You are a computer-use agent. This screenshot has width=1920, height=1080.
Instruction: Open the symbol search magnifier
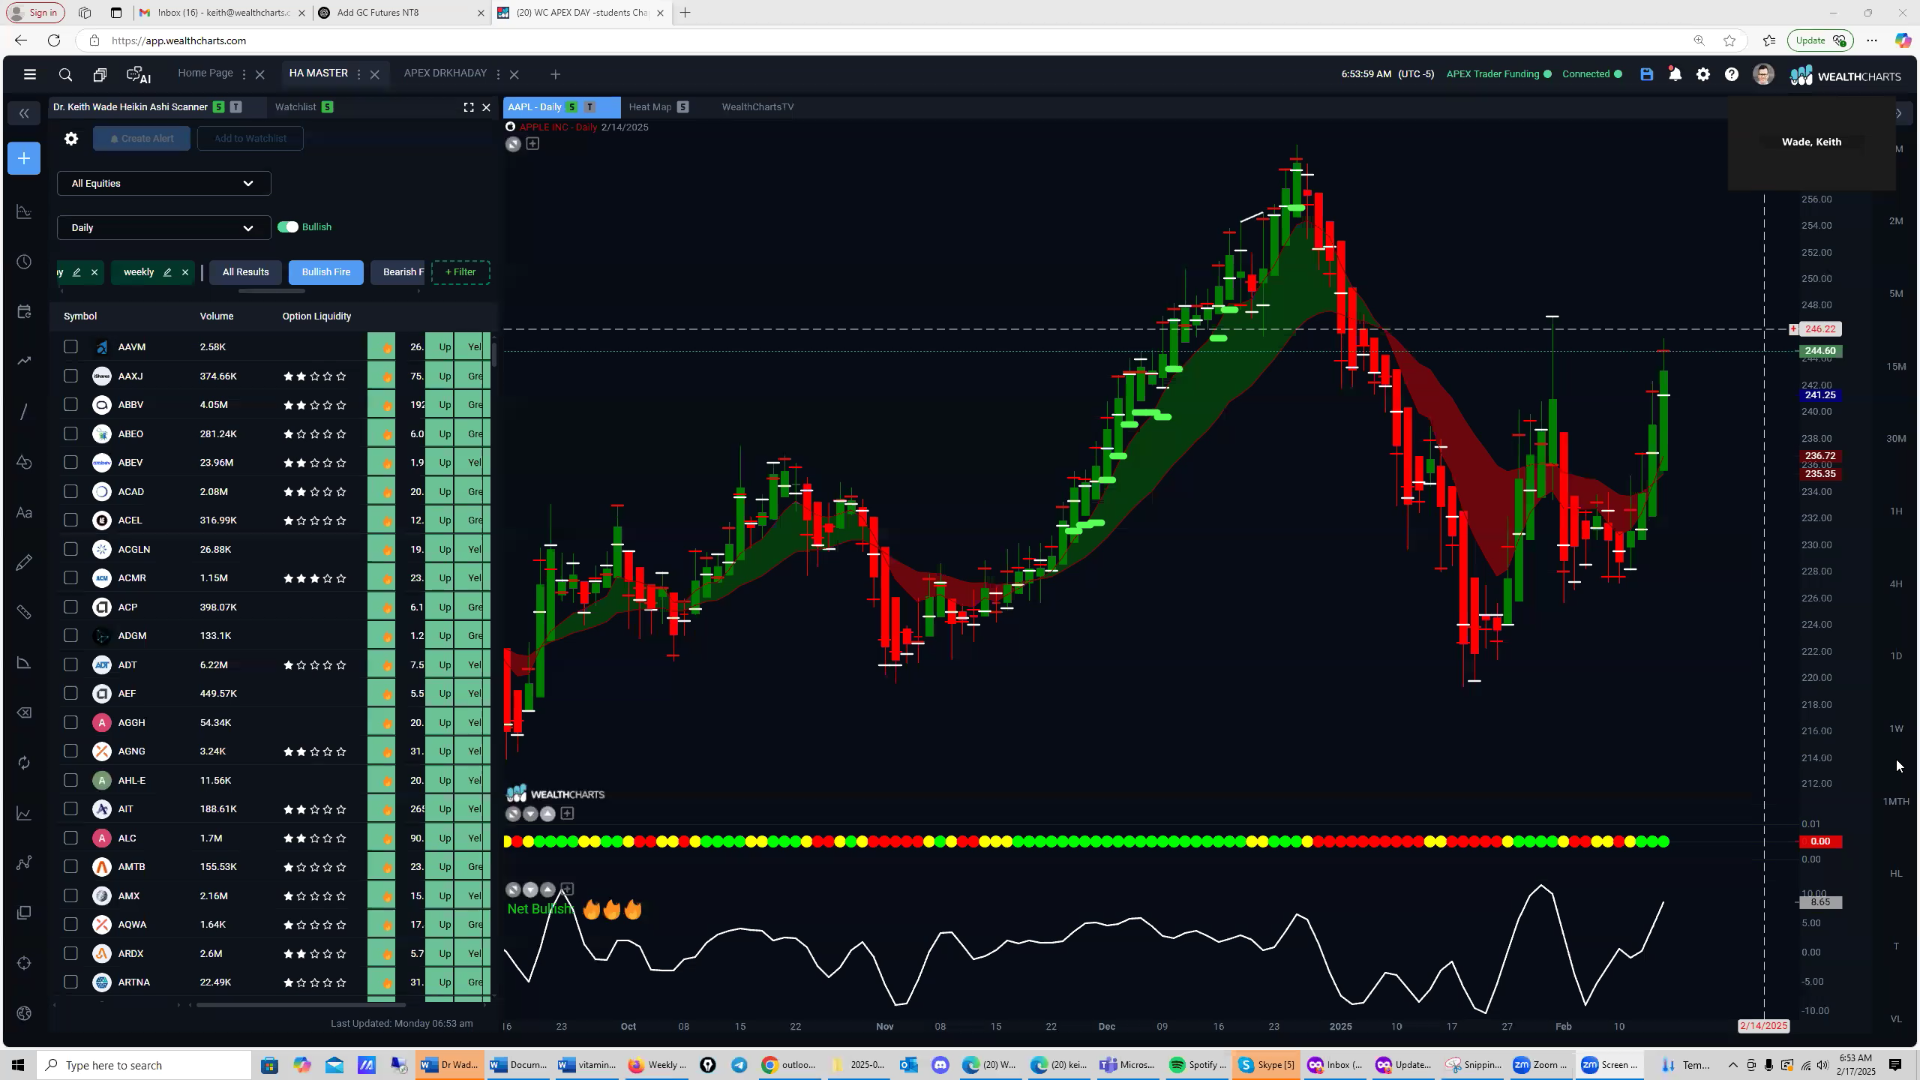tap(65, 75)
